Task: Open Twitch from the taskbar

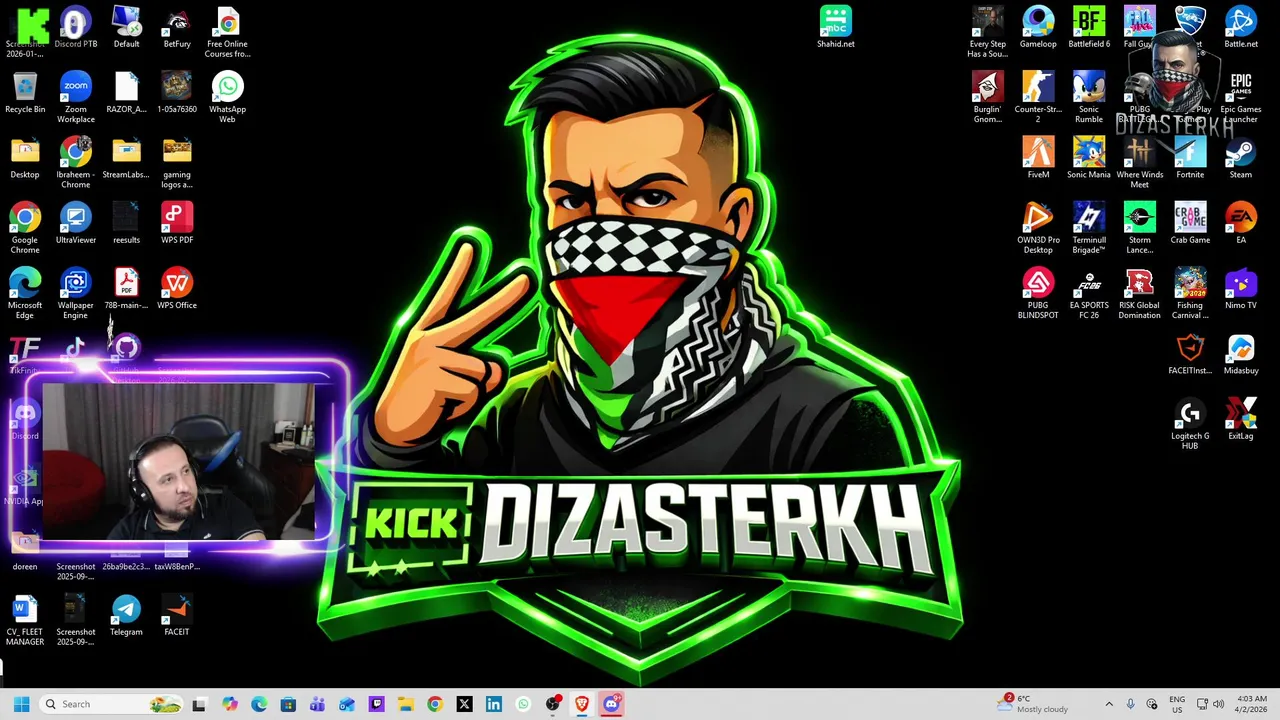Action: 376,704
